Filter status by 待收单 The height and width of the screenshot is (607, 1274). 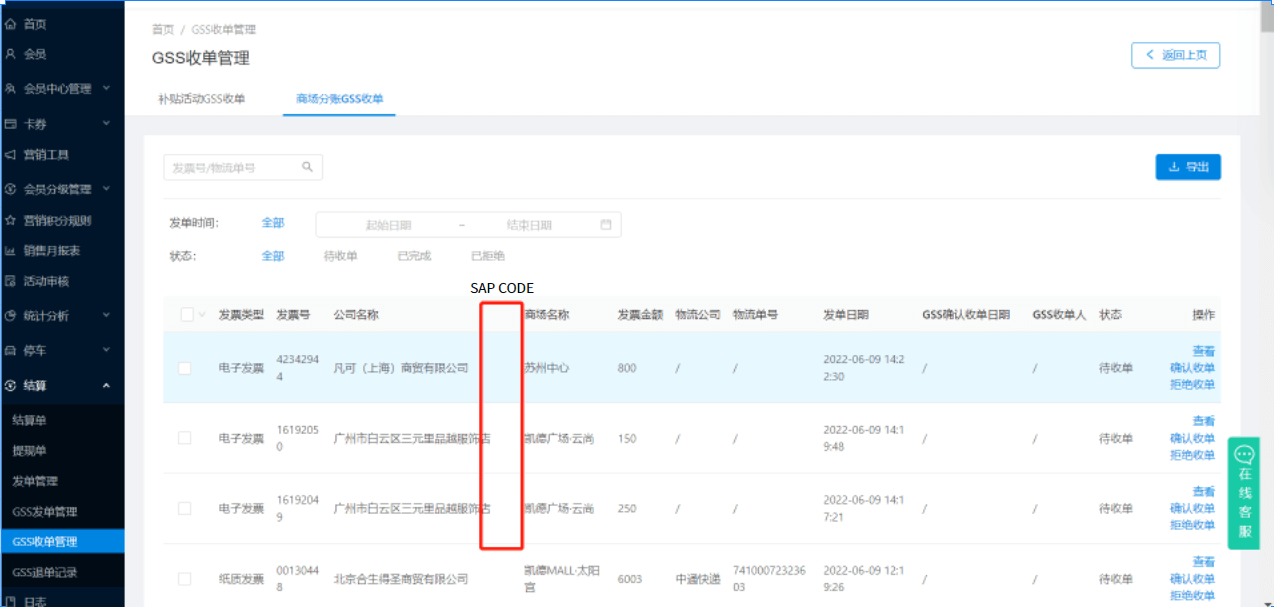click(x=341, y=256)
